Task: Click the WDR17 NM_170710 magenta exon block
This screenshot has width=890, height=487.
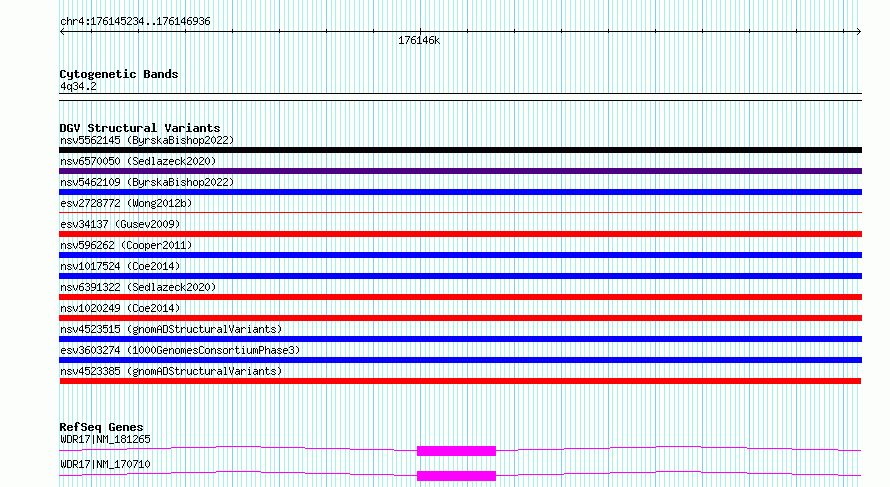Action: tap(456, 476)
